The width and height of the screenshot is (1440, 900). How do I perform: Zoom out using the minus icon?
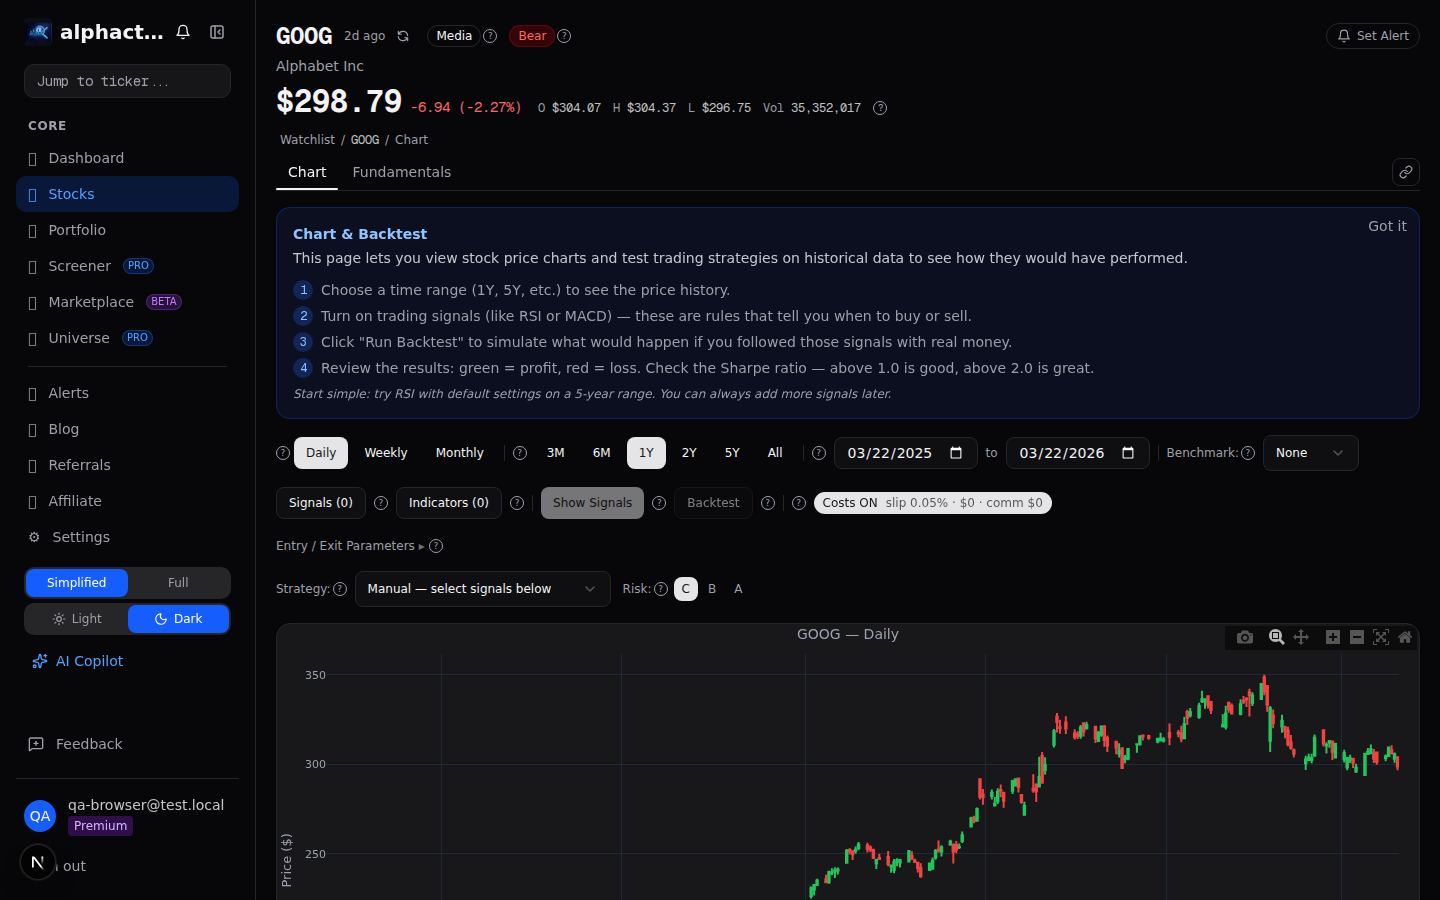coord(1357,637)
